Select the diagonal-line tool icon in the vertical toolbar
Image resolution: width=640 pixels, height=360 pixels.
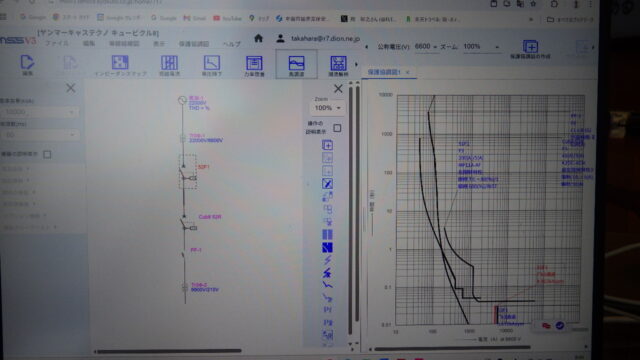pyautogui.click(x=327, y=184)
